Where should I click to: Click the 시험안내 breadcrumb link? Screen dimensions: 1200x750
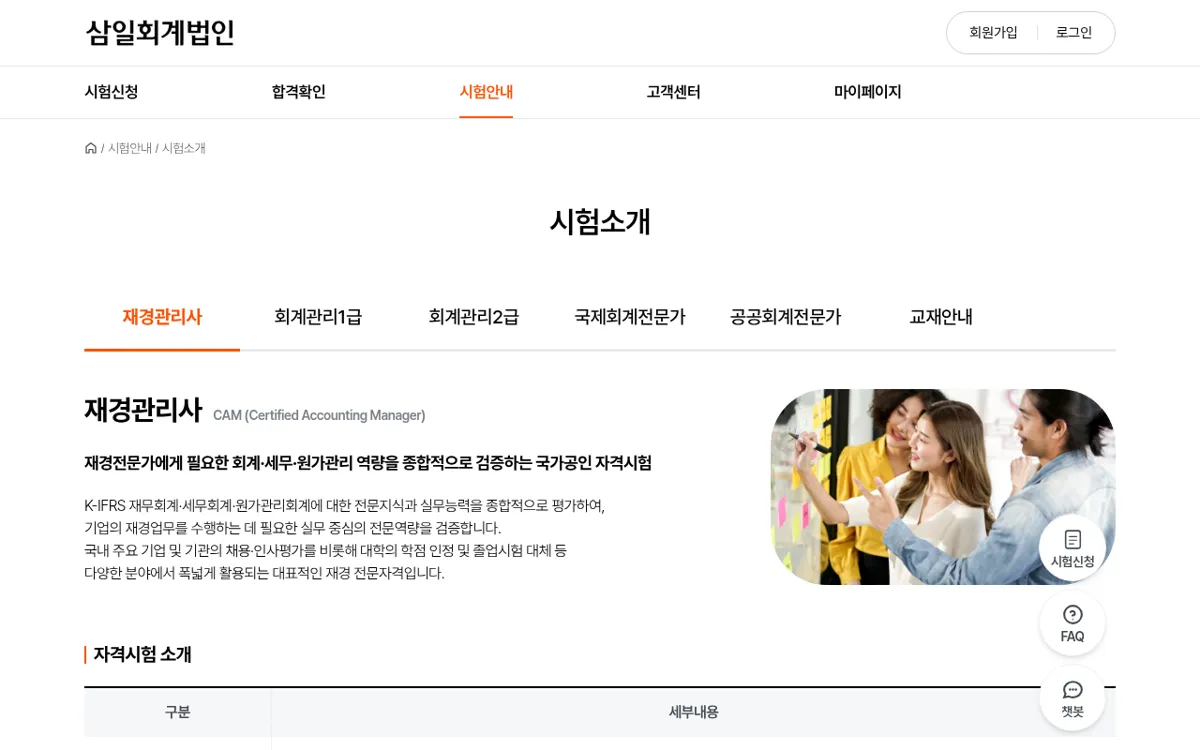click(x=130, y=148)
